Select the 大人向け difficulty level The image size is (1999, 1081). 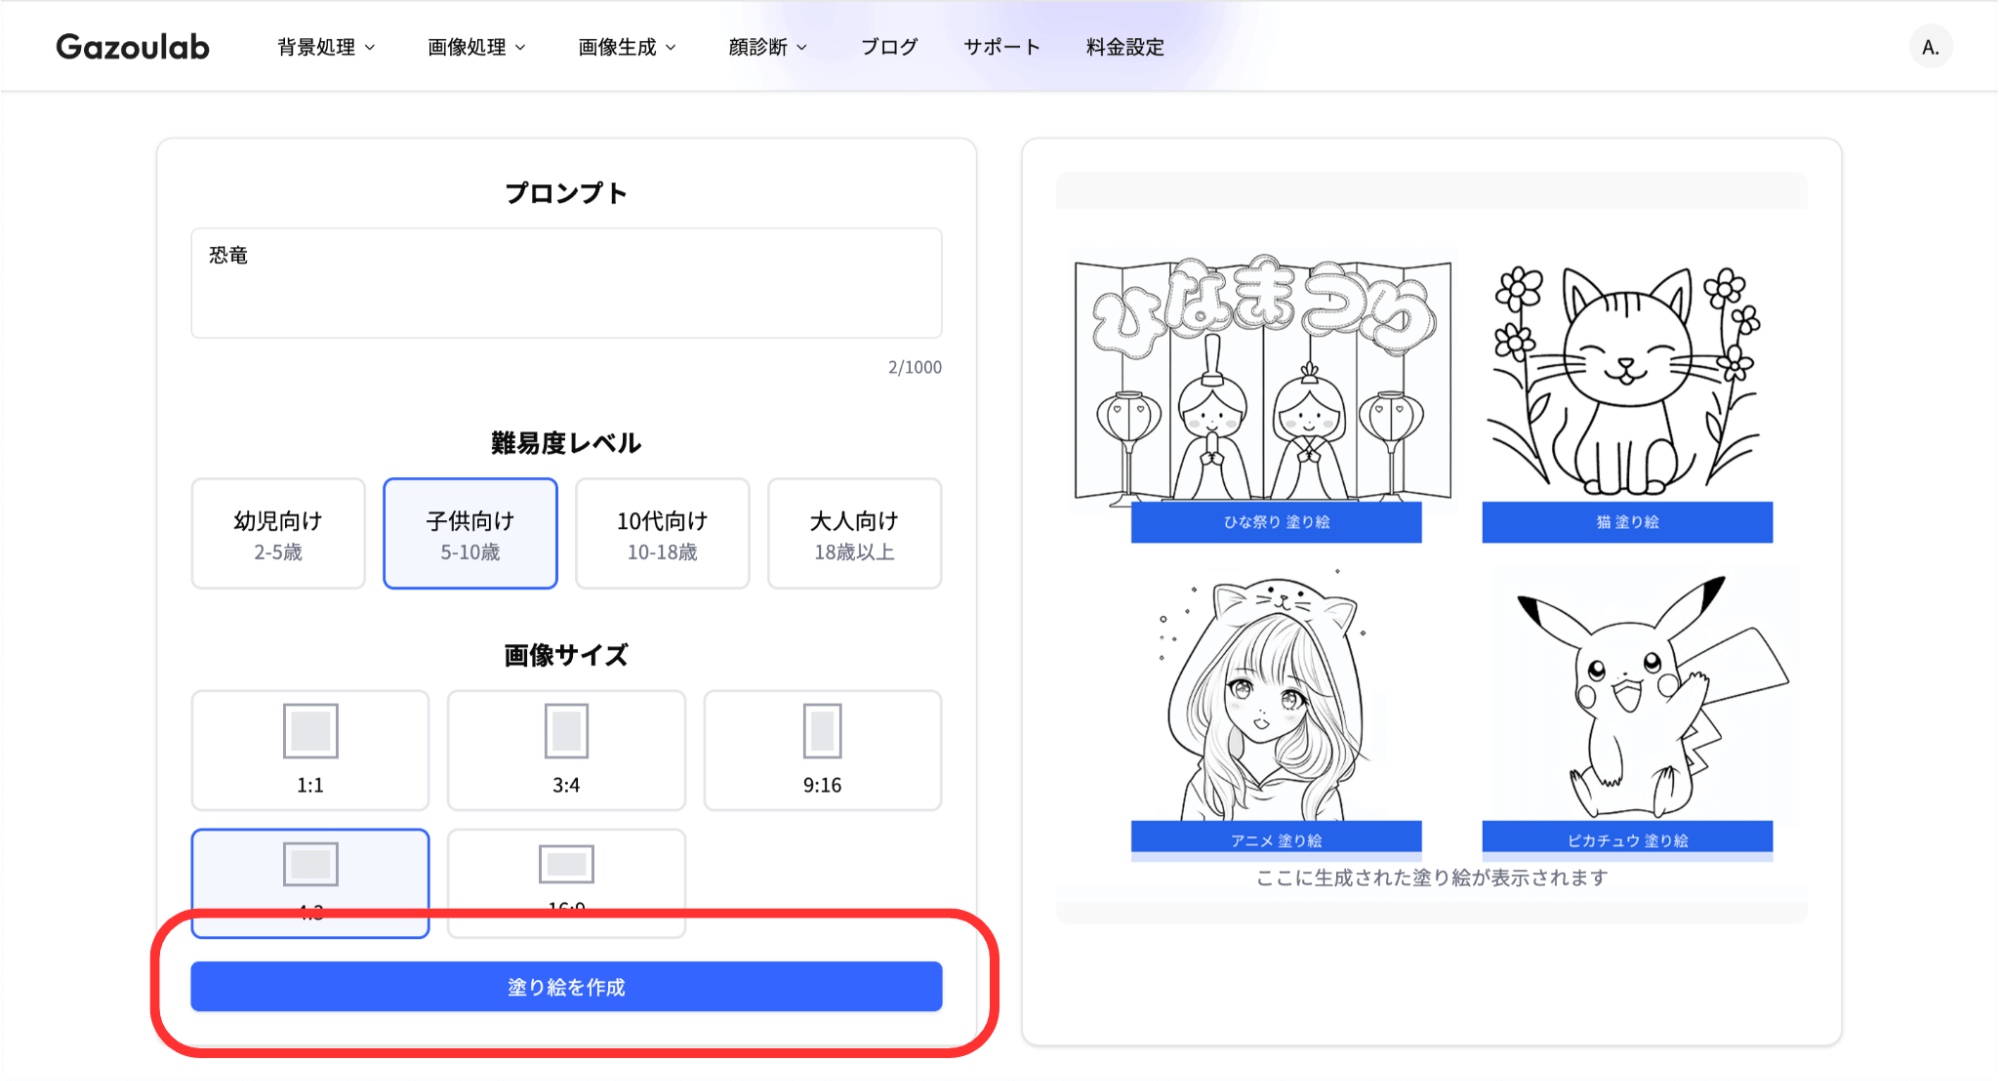coord(853,533)
